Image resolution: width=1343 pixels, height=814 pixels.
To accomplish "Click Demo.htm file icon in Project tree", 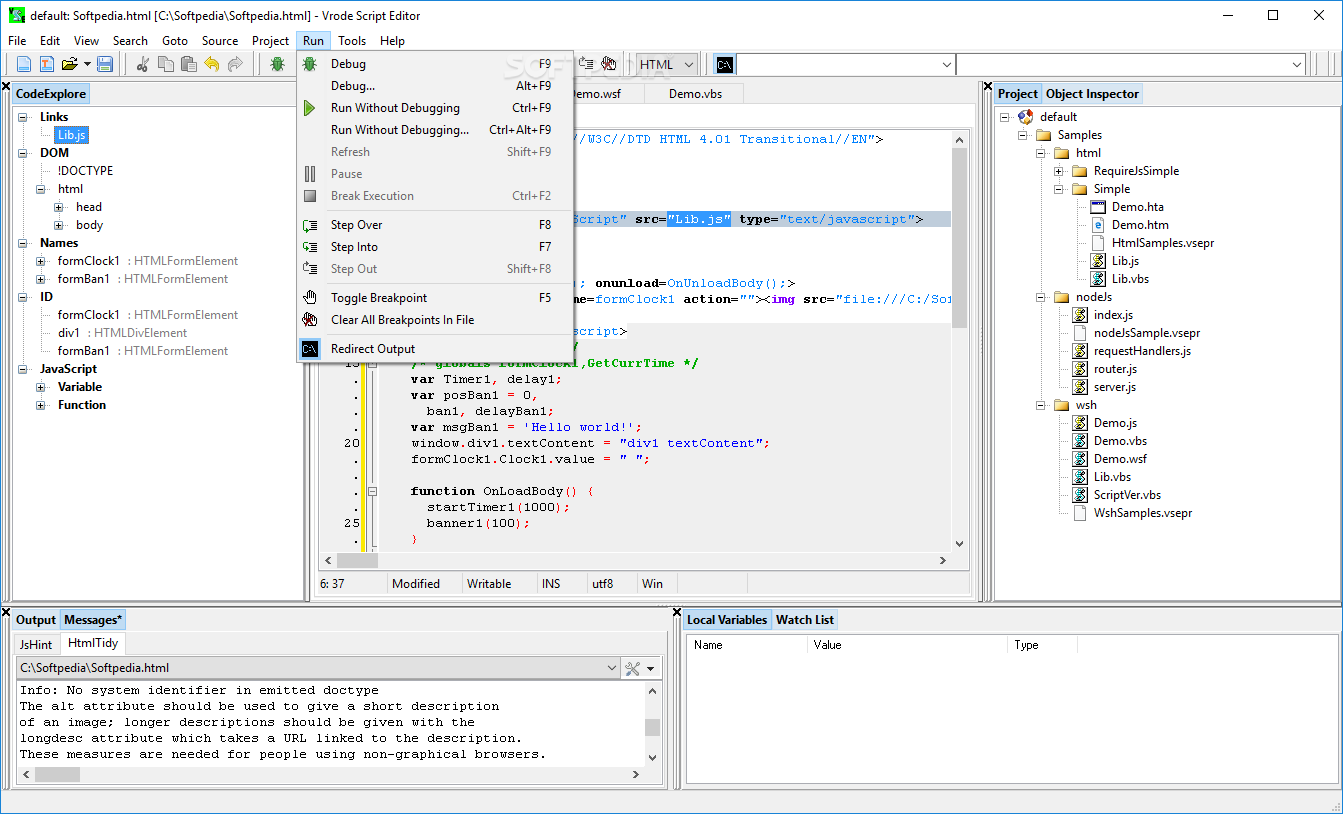I will point(1097,225).
